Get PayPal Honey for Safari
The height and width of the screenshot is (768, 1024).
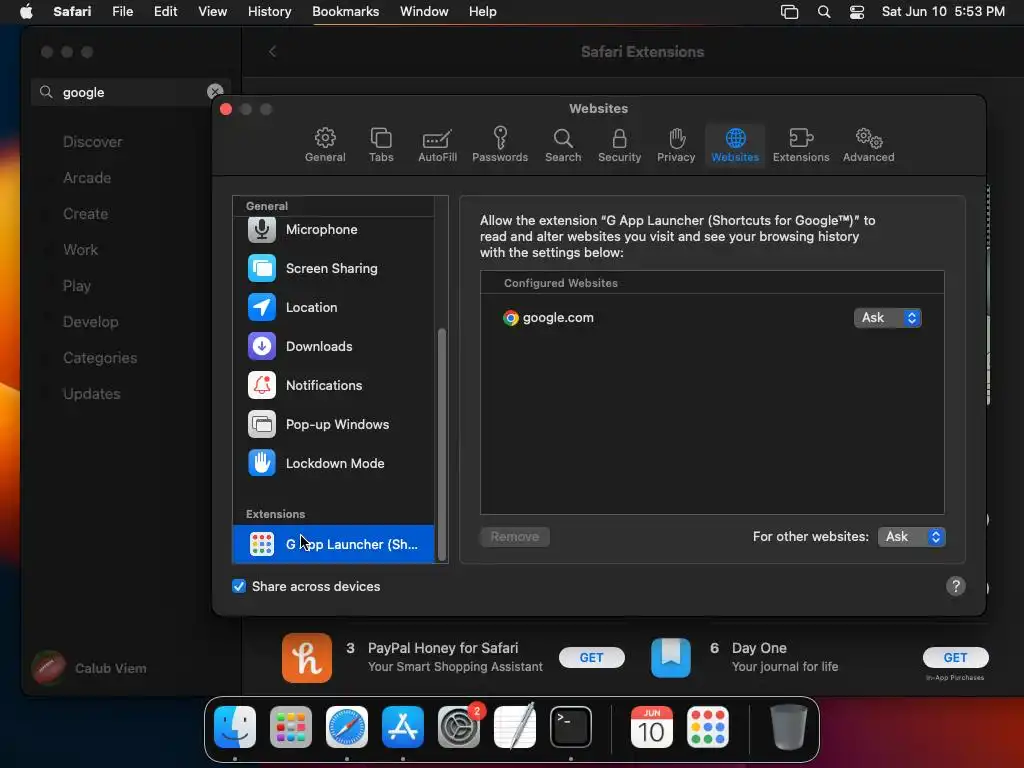click(592, 658)
